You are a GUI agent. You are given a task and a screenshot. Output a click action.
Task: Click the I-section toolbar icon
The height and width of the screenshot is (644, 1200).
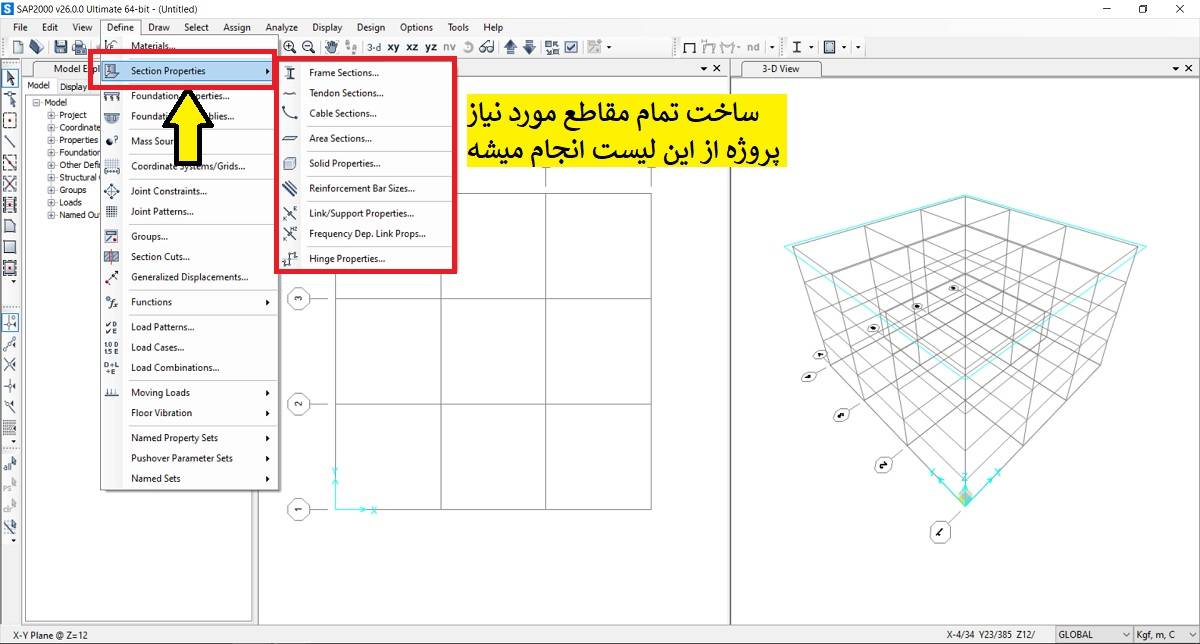click(x=797, y=47)
